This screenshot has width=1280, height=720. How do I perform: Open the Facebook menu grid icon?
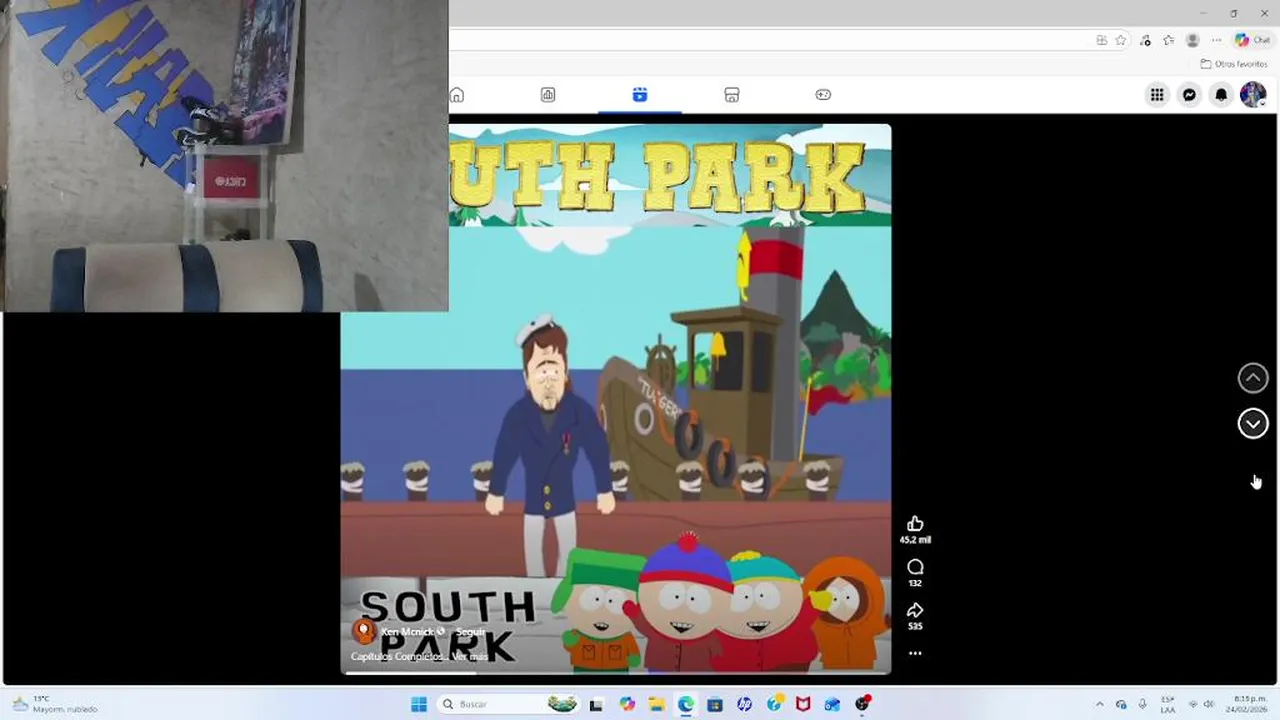(x=1157, y=95)
